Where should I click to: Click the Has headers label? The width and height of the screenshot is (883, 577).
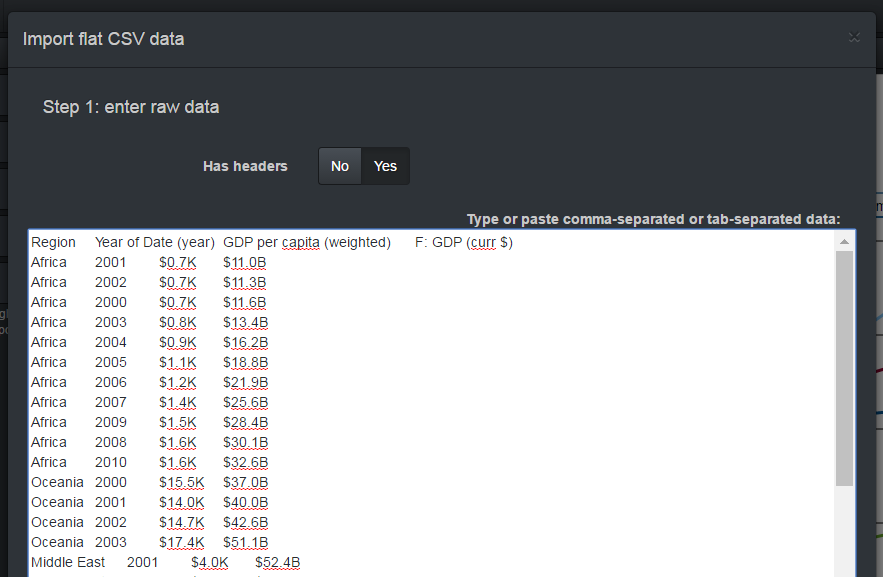pos(245,166)
